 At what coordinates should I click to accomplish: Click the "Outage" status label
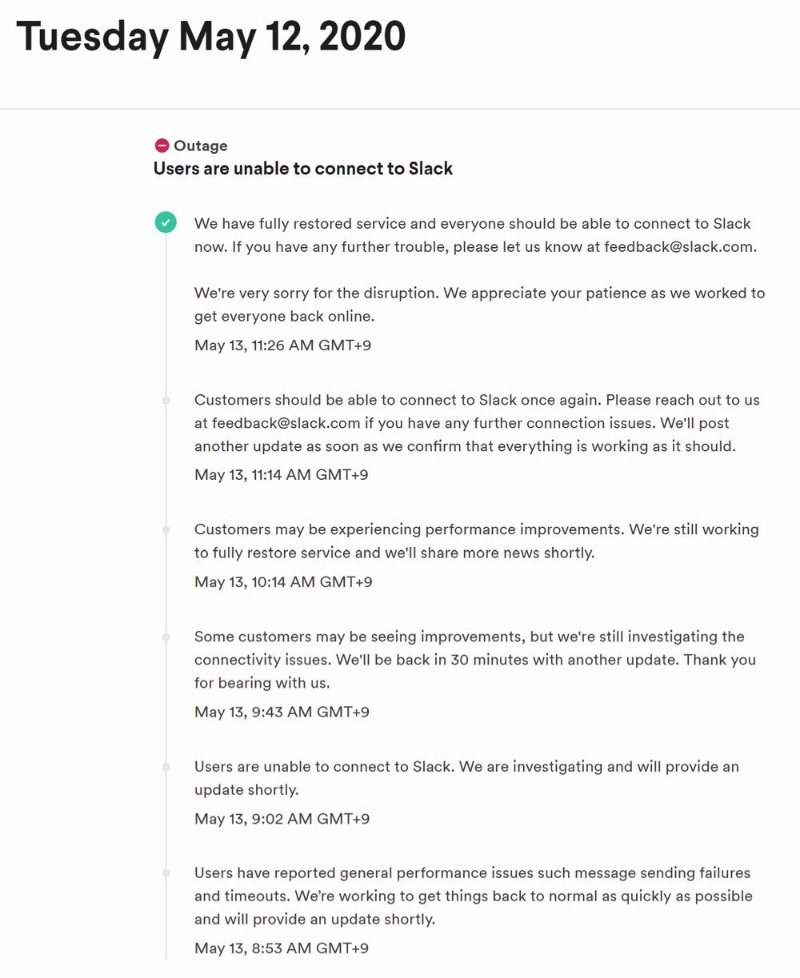[x=200, y=146]
